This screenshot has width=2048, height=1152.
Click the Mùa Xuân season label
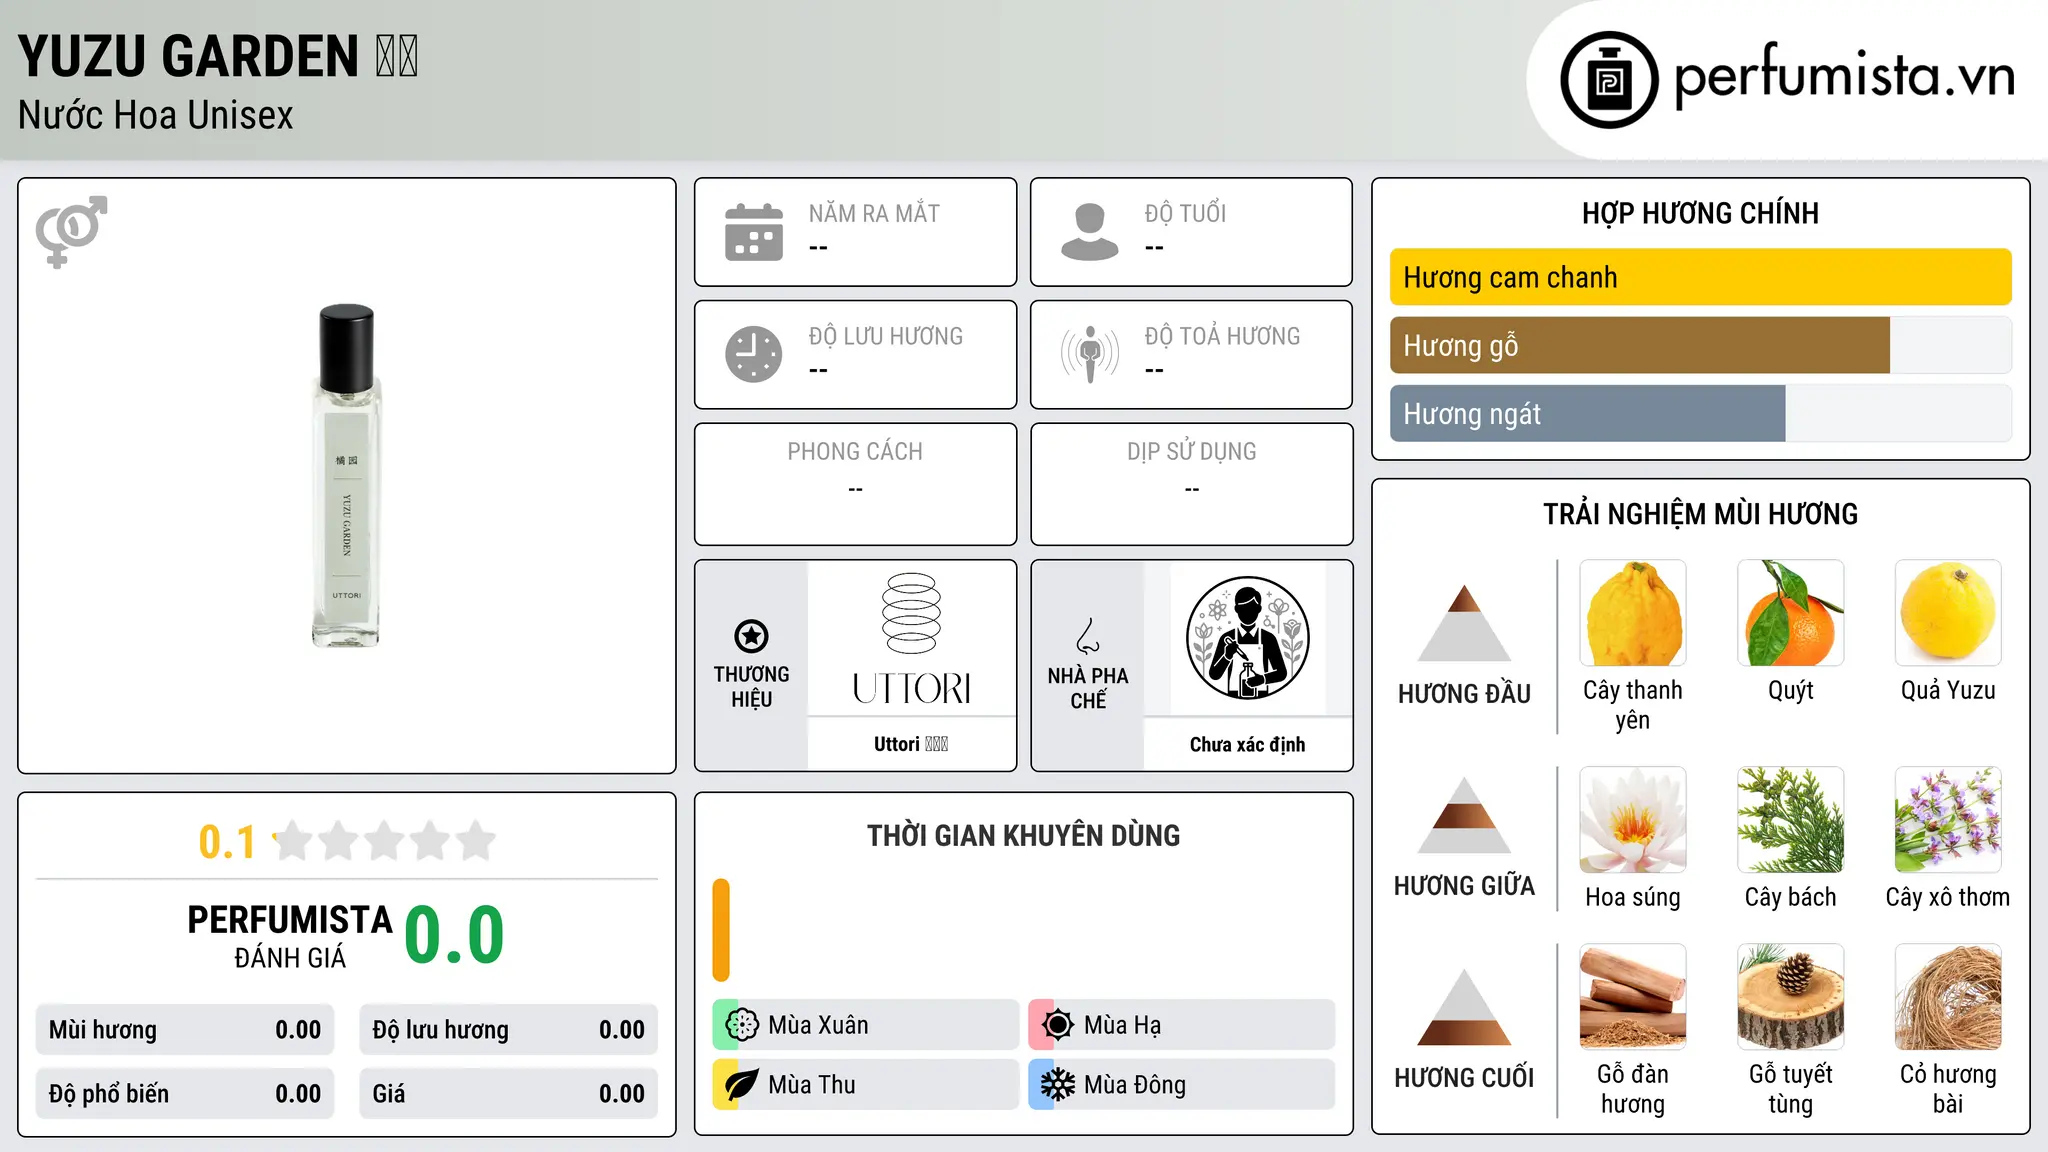pyautogui.click(x=818, y=1025)
